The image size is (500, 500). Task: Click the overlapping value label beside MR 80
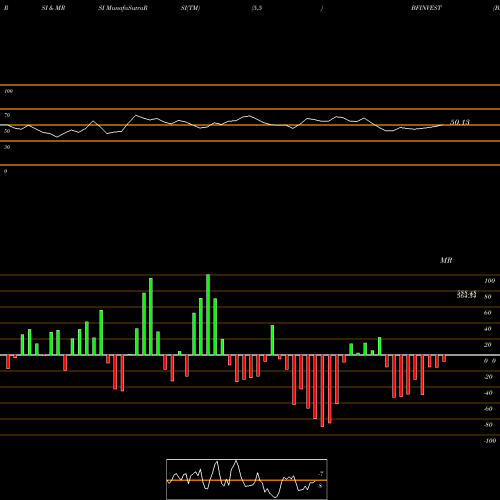pos(466,294)
